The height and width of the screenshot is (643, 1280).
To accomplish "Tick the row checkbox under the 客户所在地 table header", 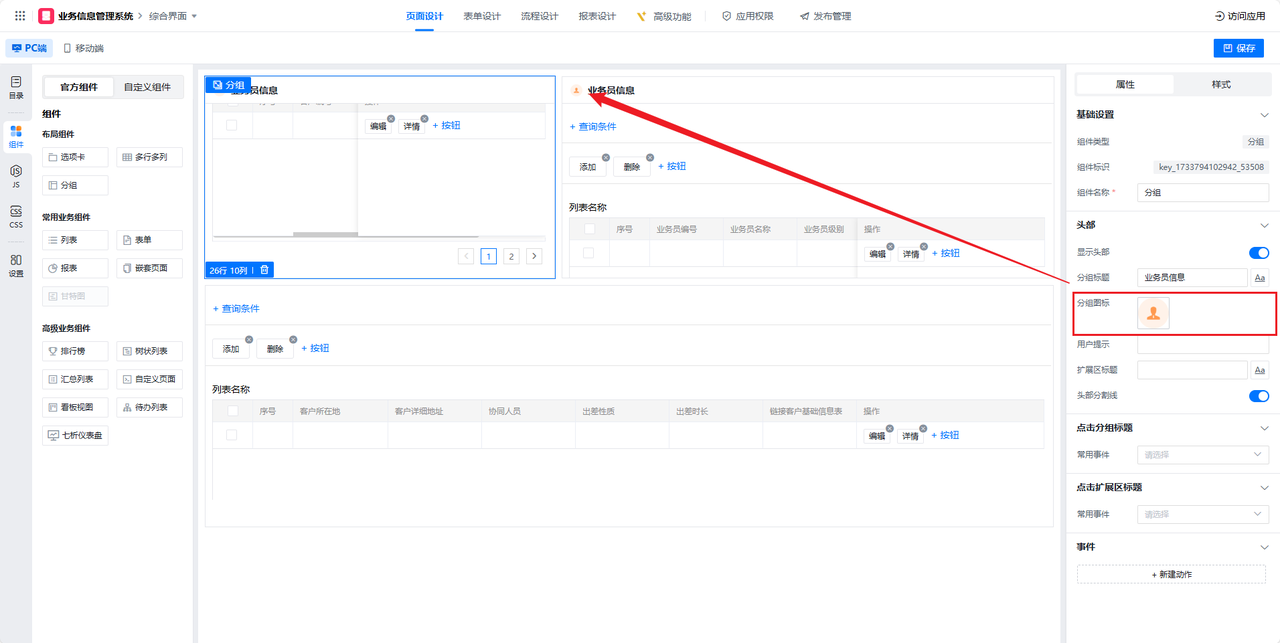I will click(x=232, y=435).
